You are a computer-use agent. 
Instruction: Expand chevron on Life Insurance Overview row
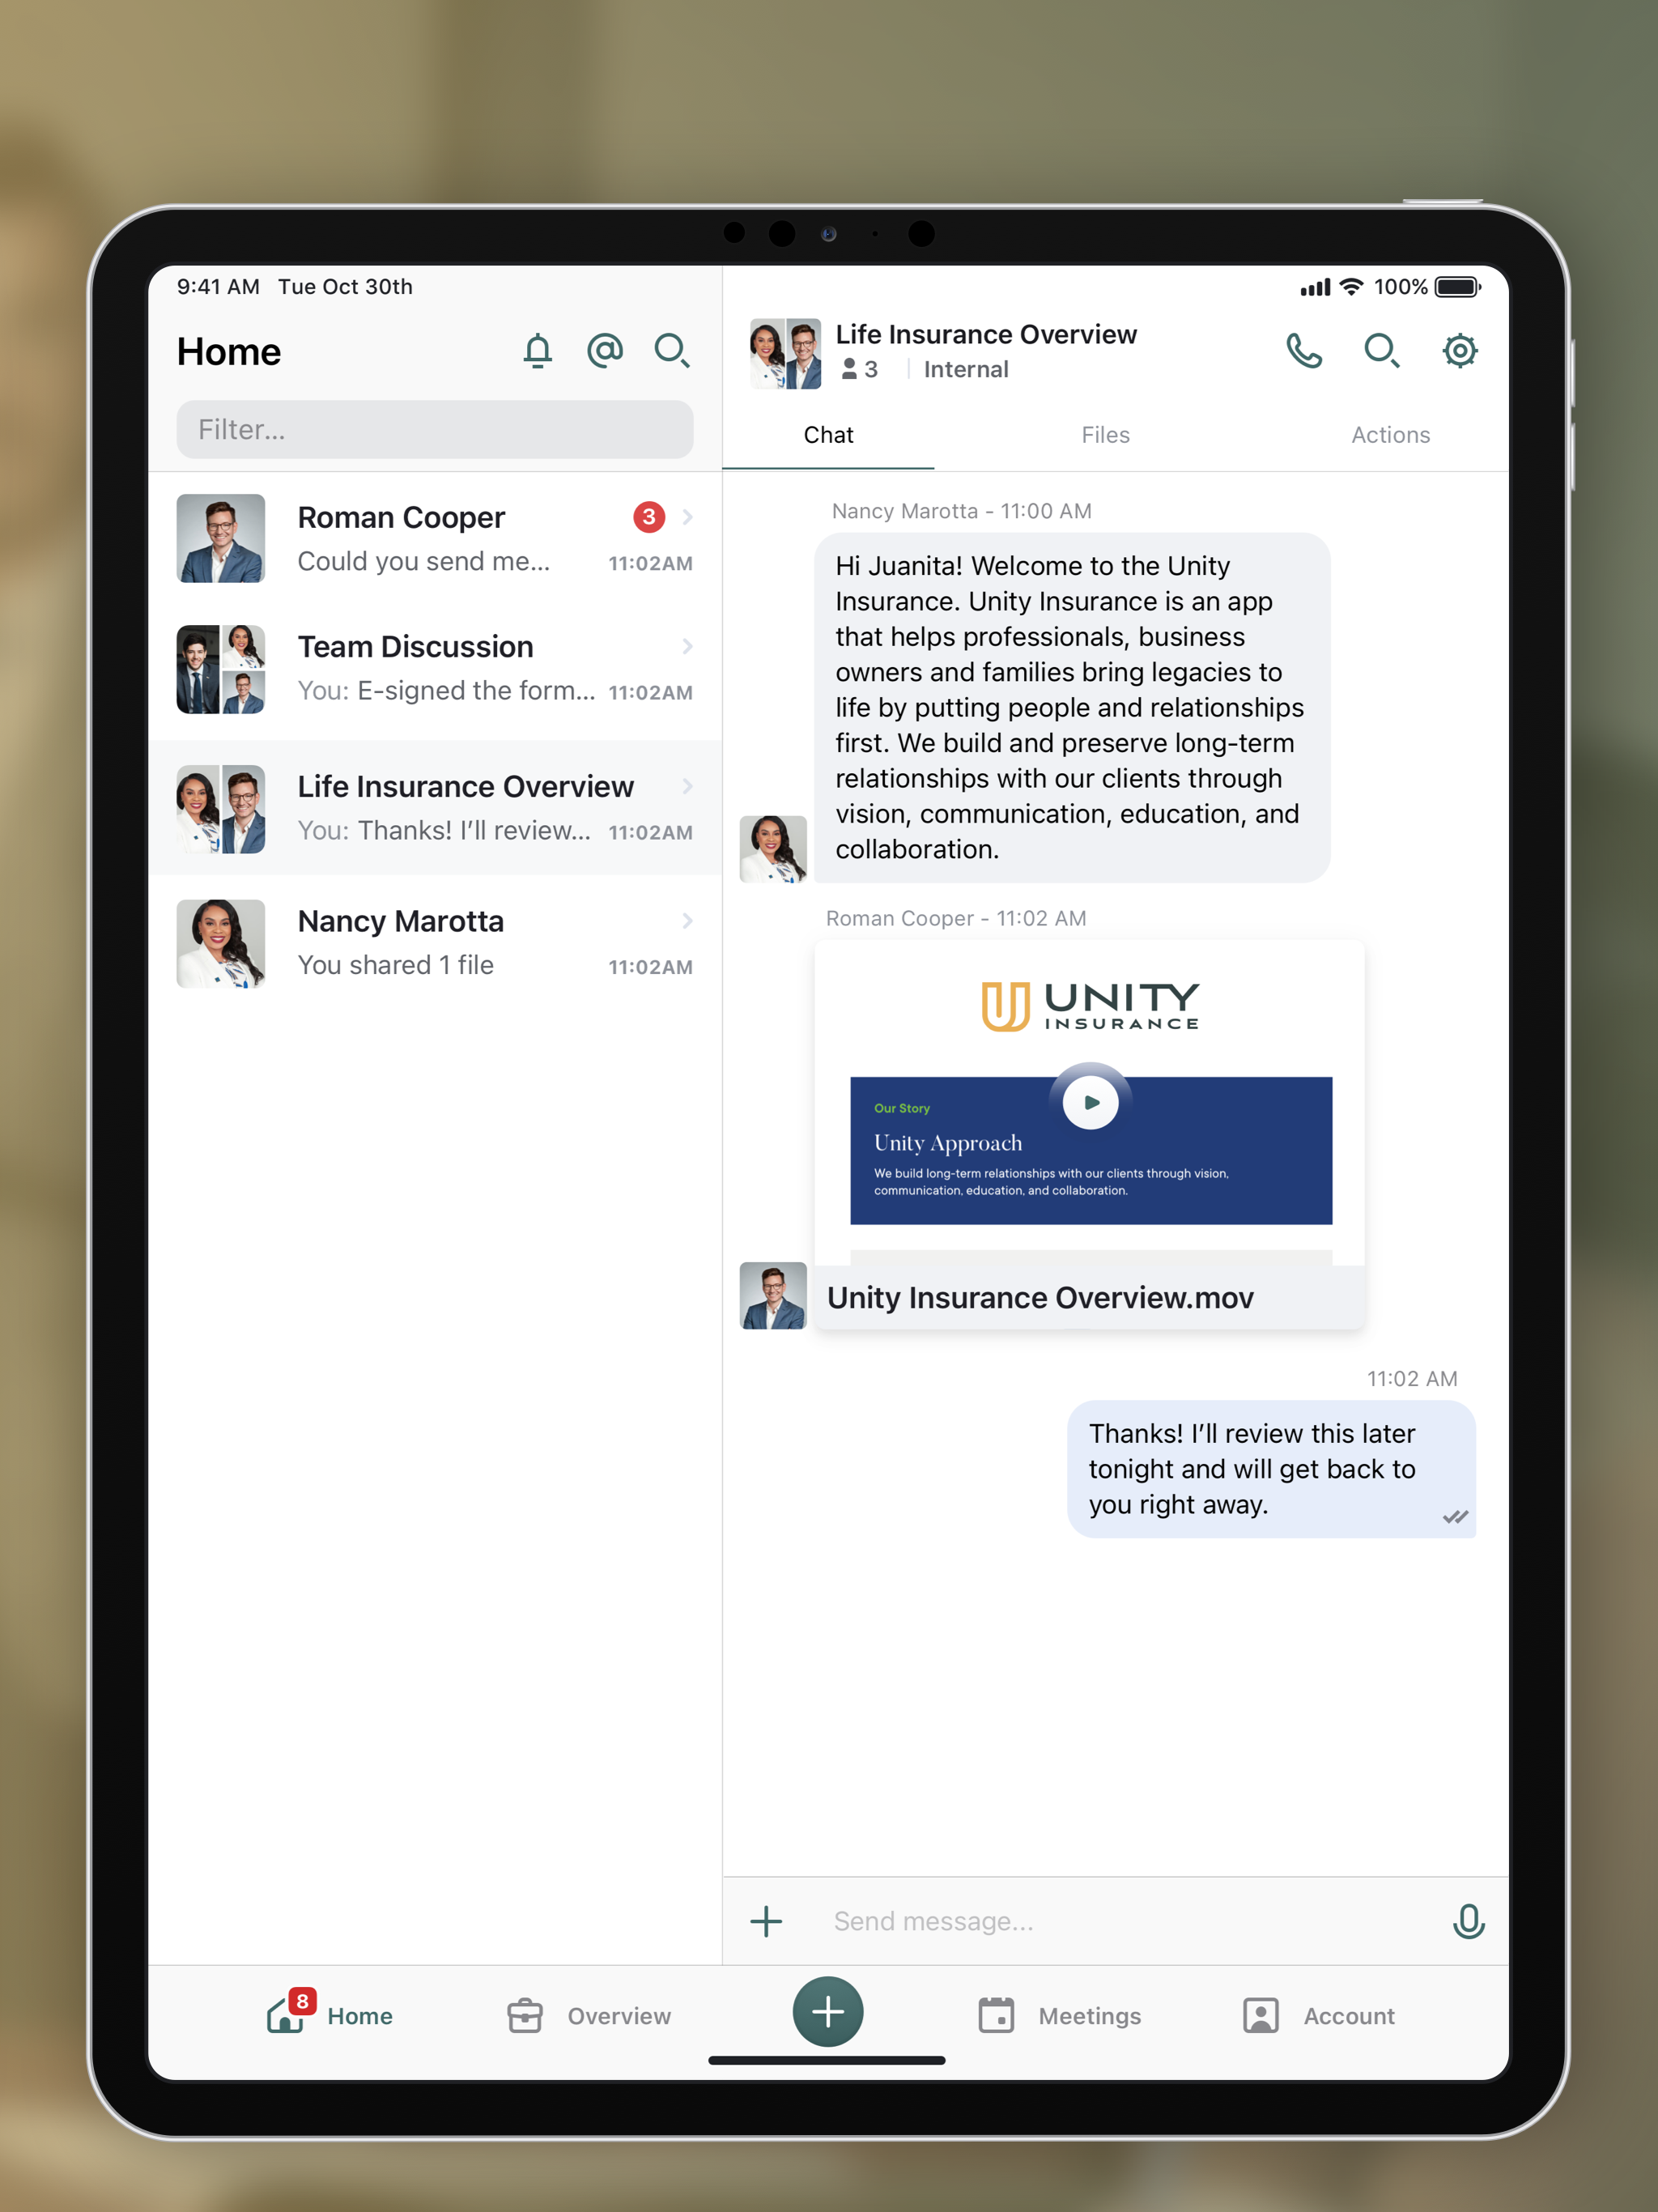(687, 786)
